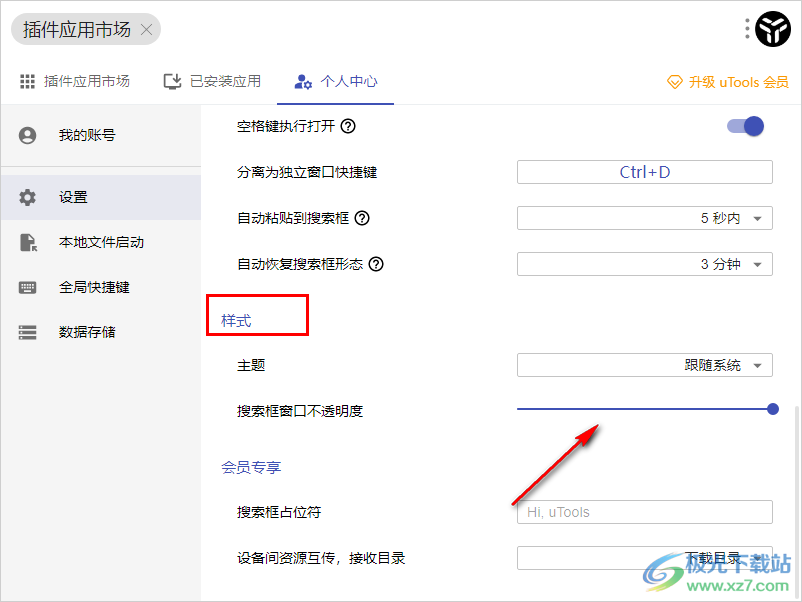Click the 主题 label

pyautogui.click(x=251, y=365)
